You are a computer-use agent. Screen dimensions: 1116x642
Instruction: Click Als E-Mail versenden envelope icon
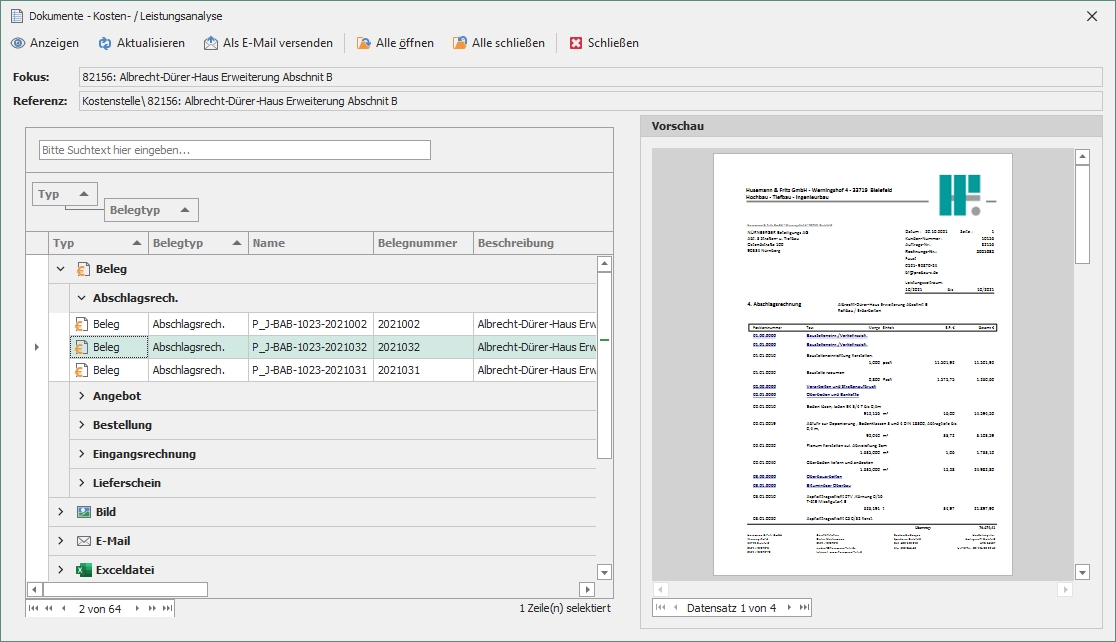click(211, 43)
